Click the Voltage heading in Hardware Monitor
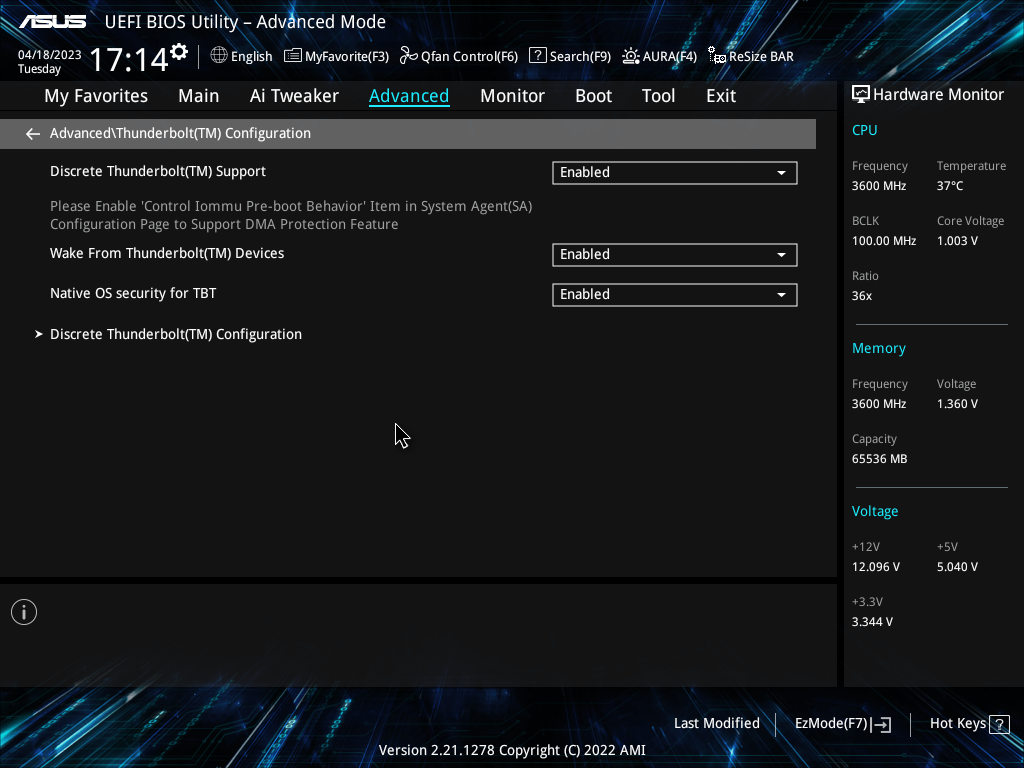The width and height of the screenshot is (1024, 768). [x=874, y=512]
